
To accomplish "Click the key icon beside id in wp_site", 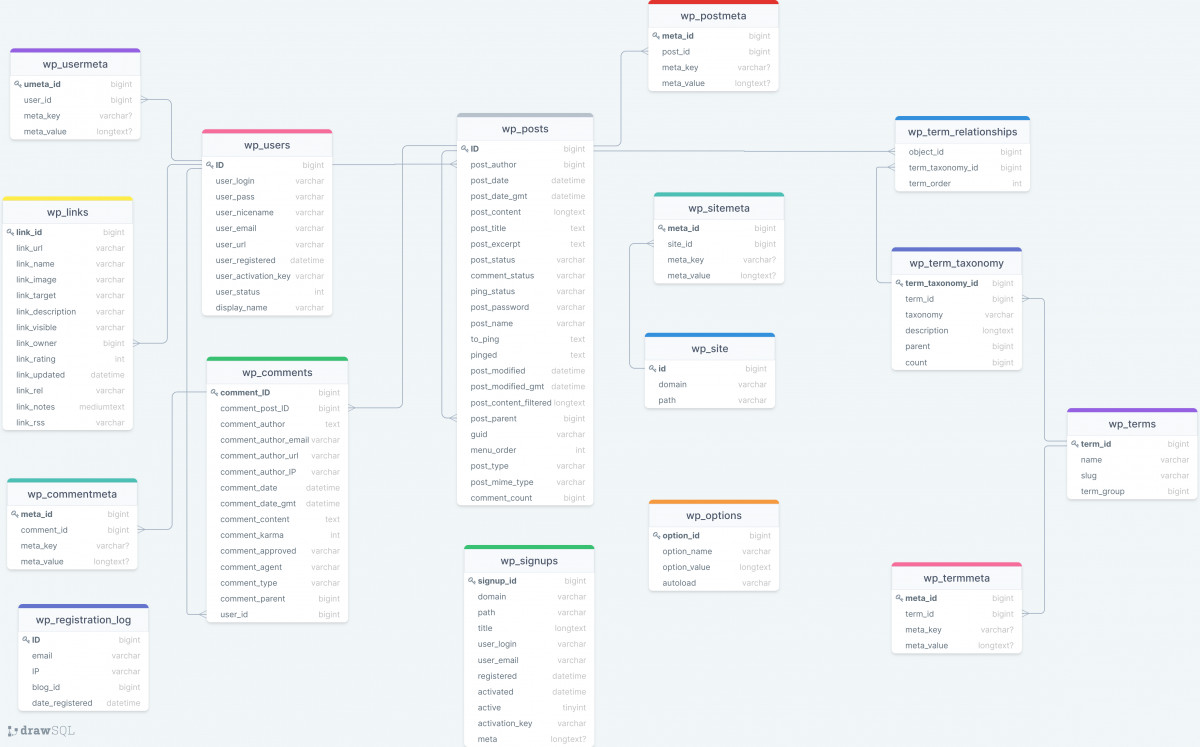I will [652, 368].
